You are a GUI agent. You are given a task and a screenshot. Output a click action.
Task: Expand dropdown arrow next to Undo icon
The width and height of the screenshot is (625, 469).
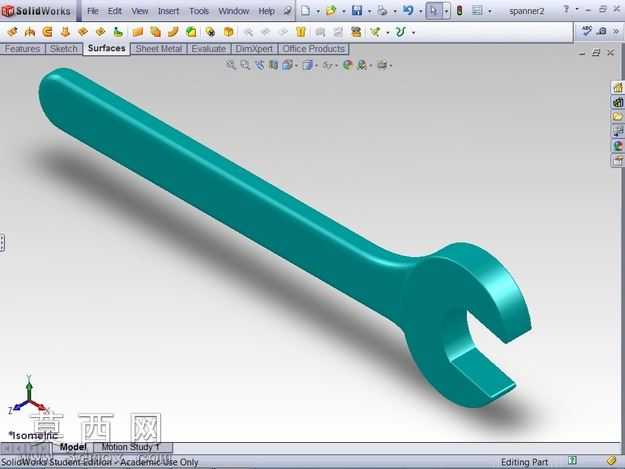[x=421, y=12]
